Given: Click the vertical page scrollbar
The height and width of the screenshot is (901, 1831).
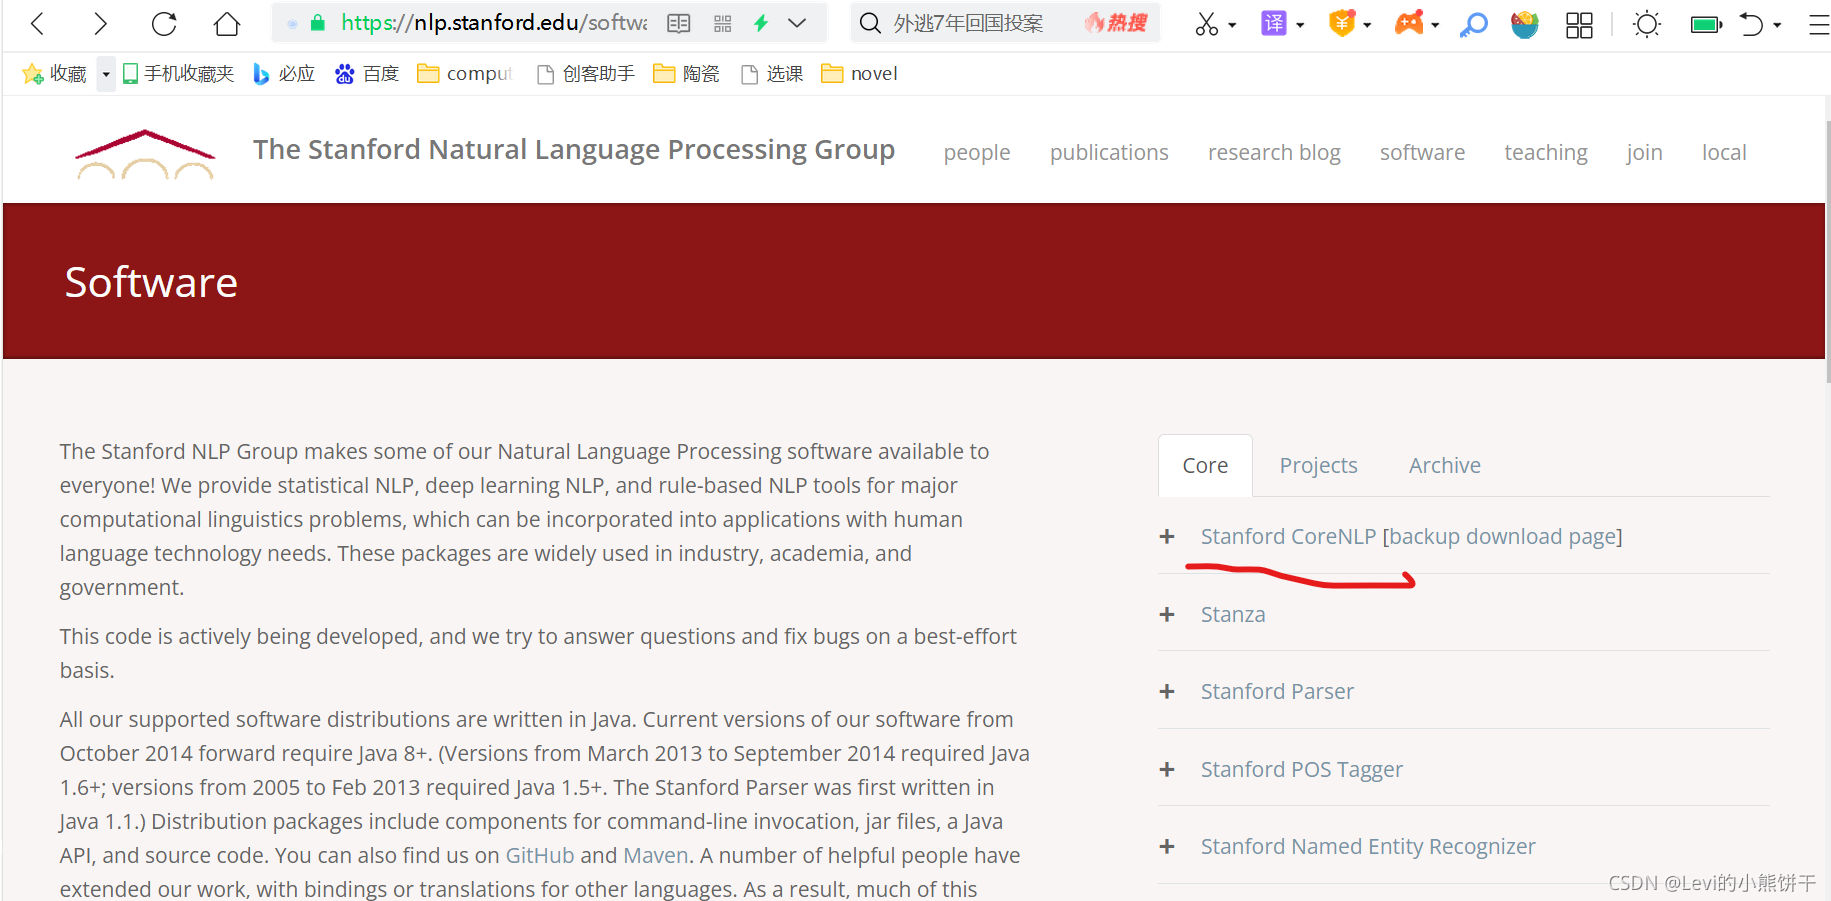Looking at the screenshot, I should [1827, 250].
